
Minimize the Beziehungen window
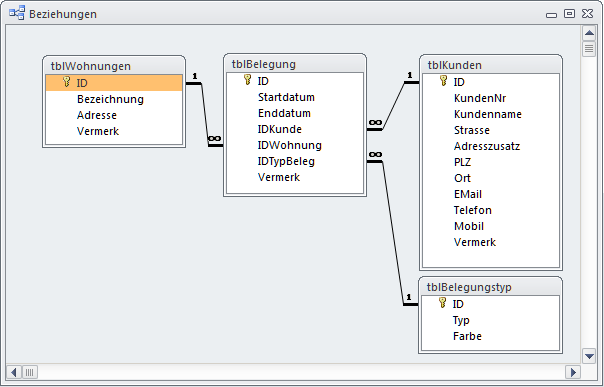[x=551, y=15]
